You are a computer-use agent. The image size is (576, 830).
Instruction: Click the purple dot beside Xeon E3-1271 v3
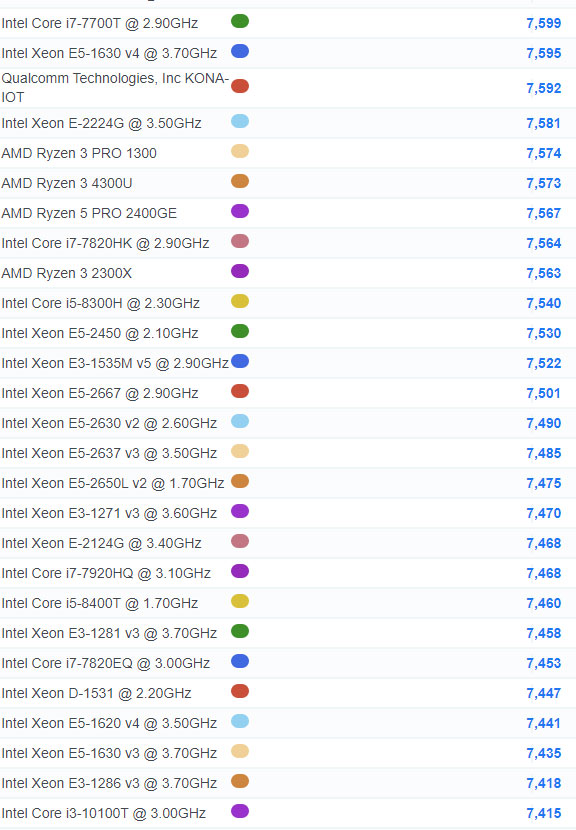coord(240,511)
